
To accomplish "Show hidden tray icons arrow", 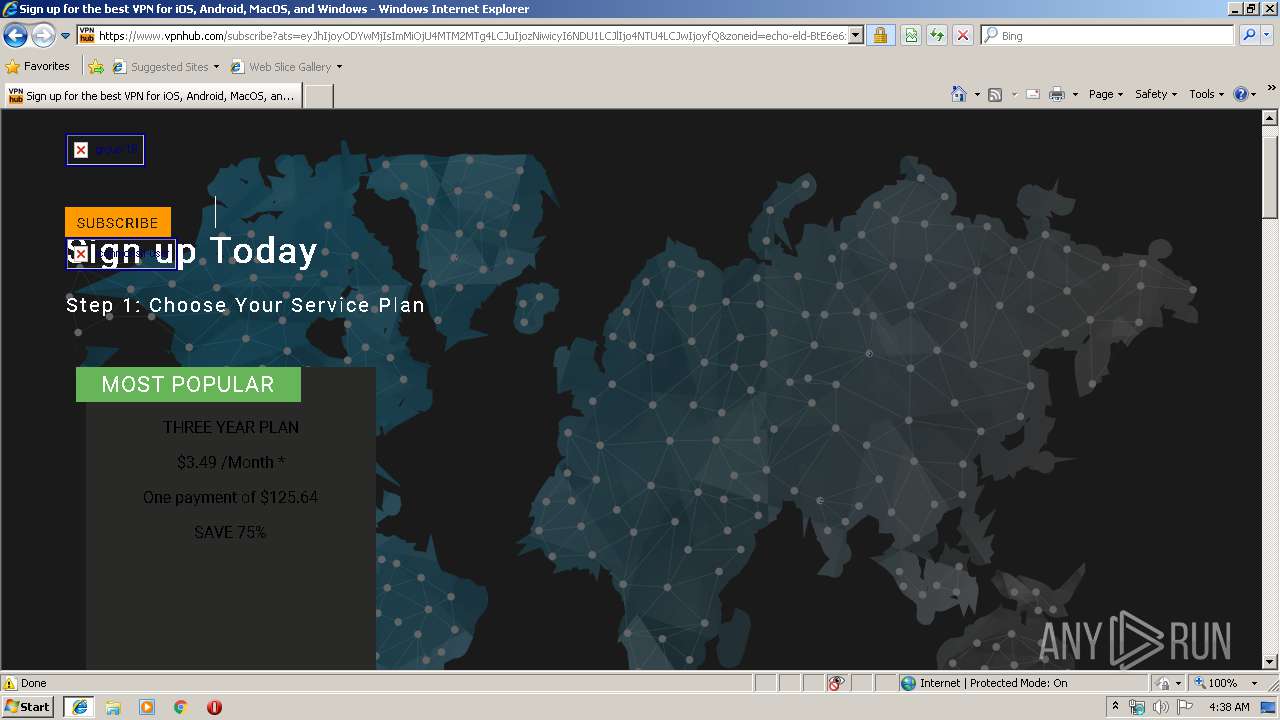I will 1115,707.
